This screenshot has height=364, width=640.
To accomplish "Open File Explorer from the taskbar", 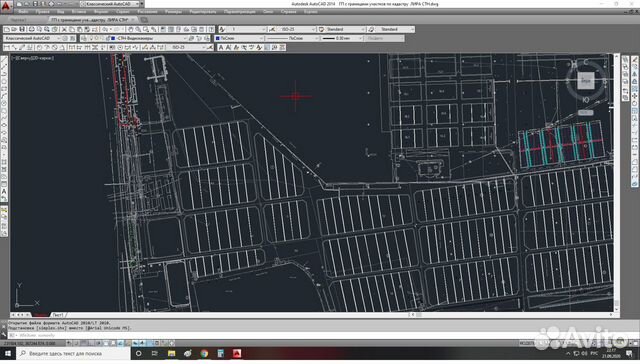I will coord(171,353).
